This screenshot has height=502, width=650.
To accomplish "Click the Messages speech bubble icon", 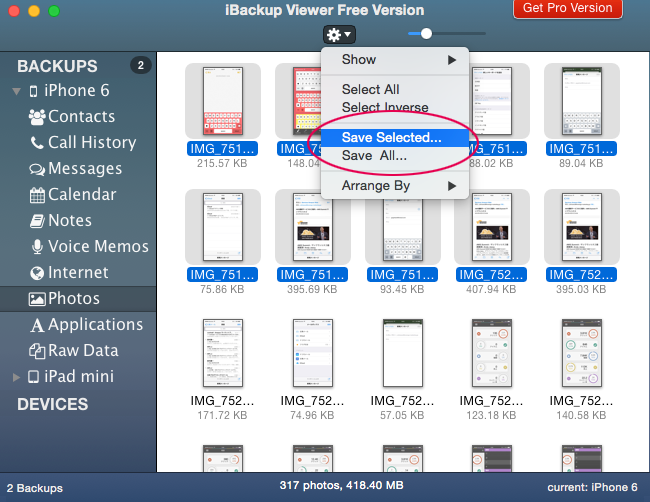I will coord(37,169).
